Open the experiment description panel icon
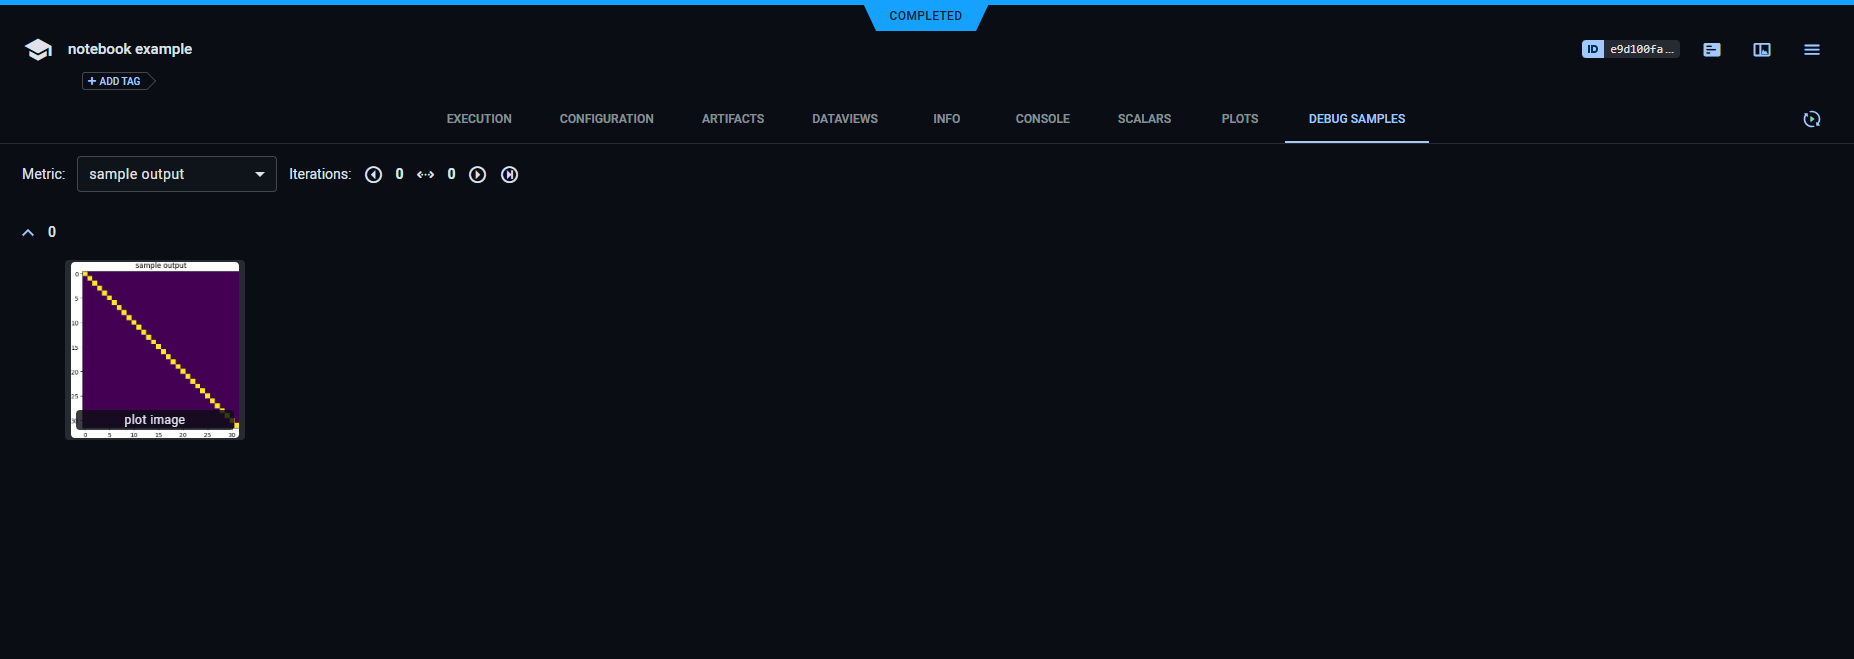Screen dimensions: 1854x659 (x=1711, y=50)
